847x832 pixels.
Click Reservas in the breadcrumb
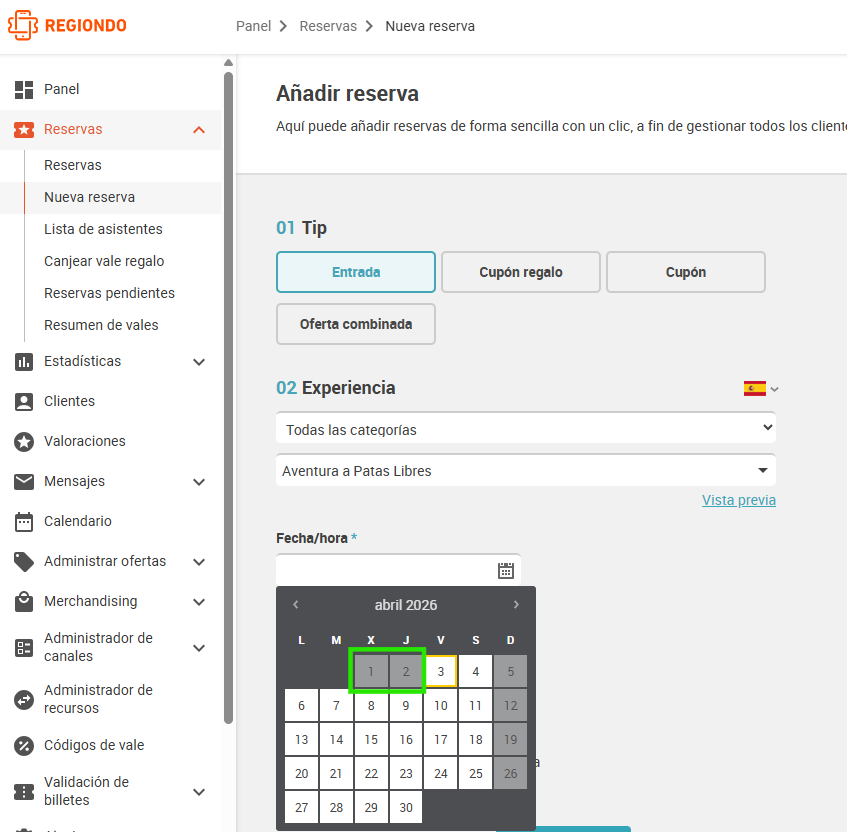tap(328, 26)
